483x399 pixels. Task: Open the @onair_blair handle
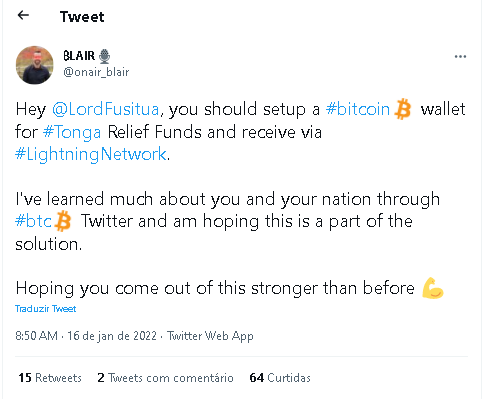[x=96, y=72]
